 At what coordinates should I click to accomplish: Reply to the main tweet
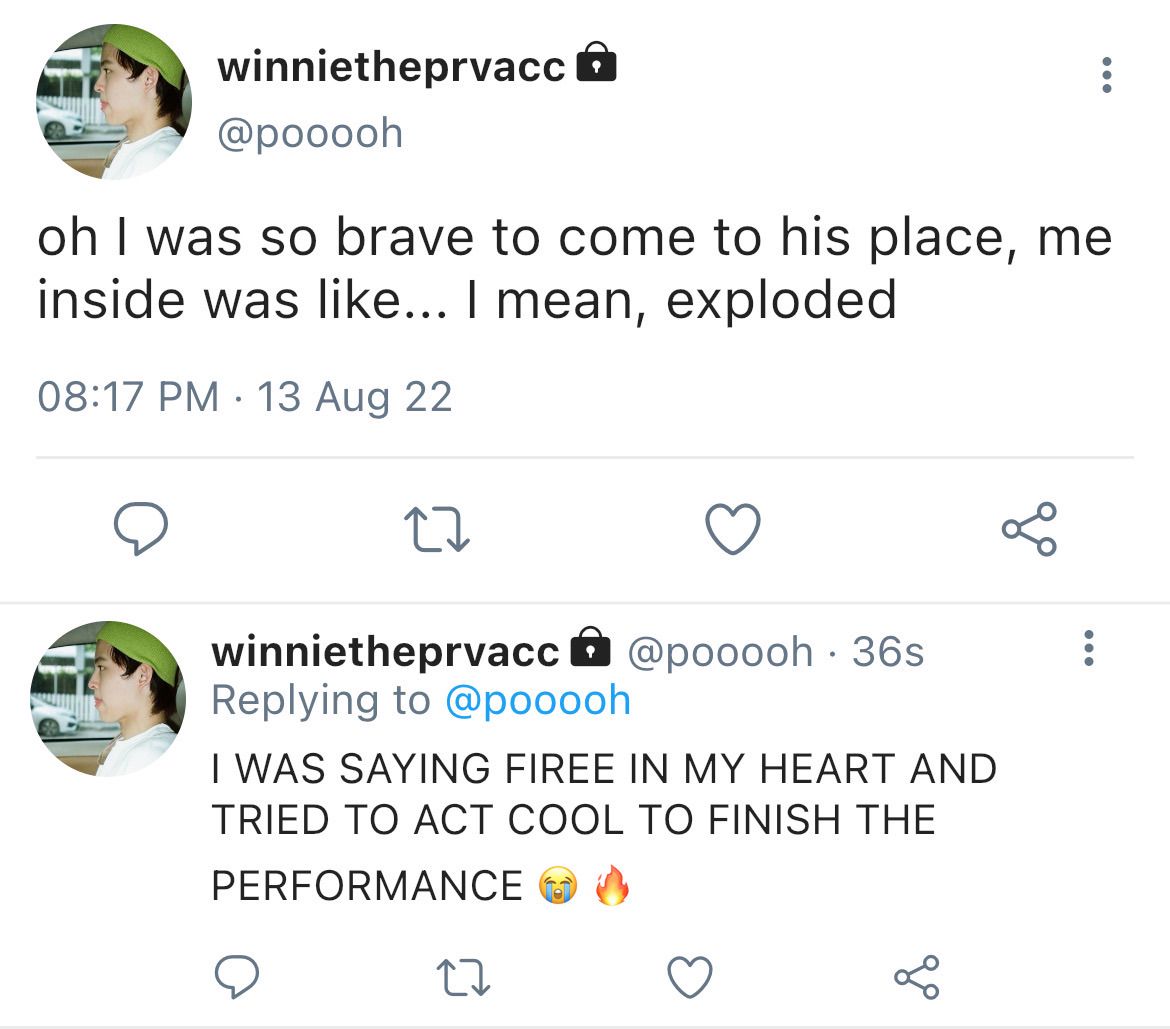click(138, 528)
